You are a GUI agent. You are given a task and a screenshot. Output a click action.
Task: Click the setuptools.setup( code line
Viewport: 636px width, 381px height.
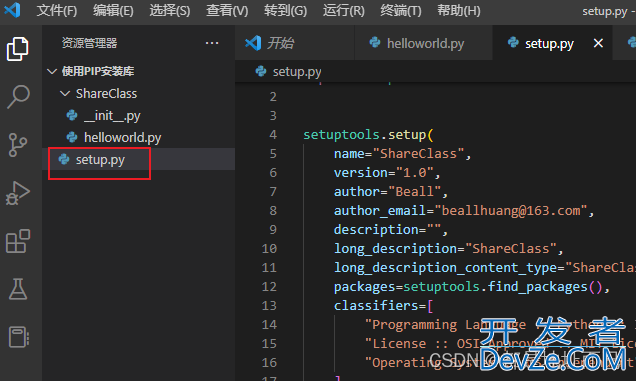coord(368,135)
